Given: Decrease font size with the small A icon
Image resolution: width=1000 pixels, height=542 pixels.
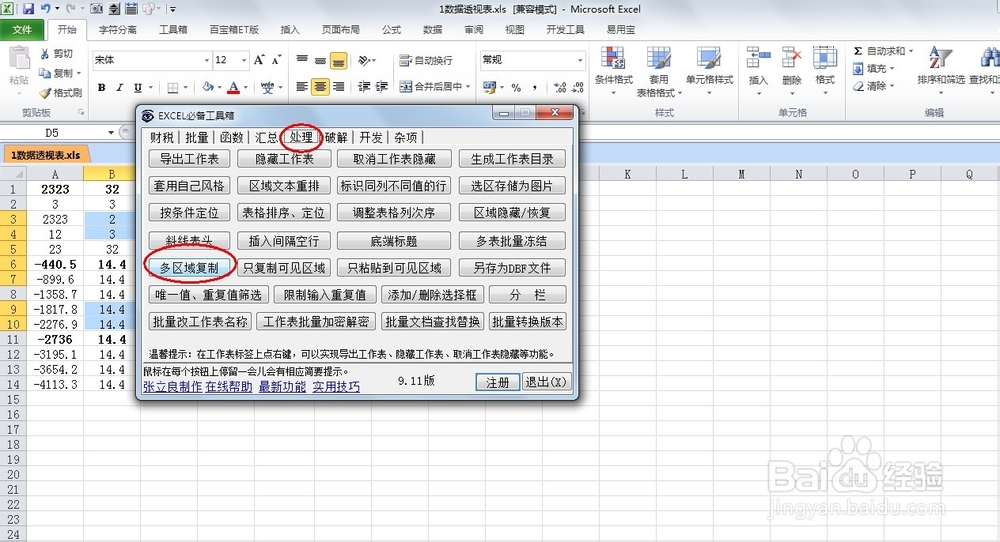Looking at the screenshot, I should (276, 60).
